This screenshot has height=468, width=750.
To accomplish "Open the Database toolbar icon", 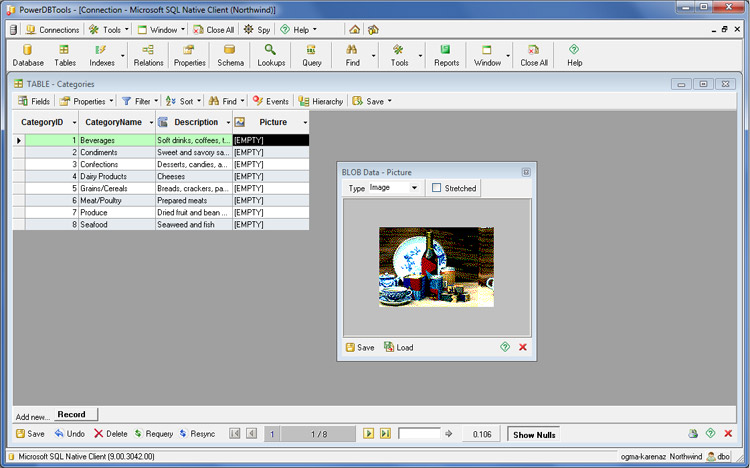I will 28,55.
